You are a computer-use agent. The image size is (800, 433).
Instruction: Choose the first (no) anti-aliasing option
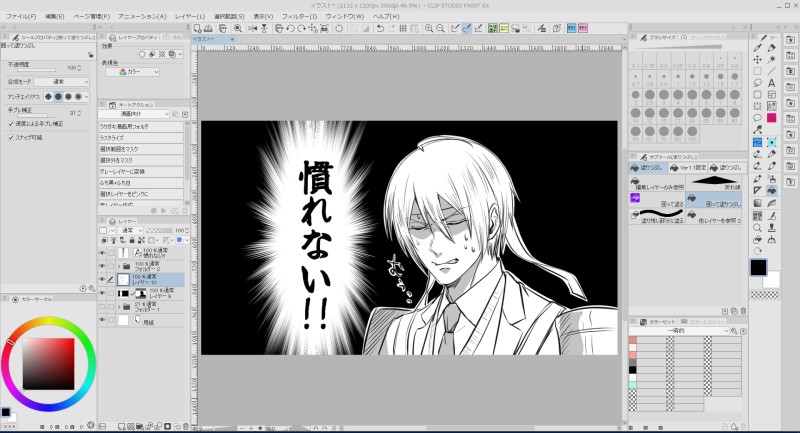(48, 96)
